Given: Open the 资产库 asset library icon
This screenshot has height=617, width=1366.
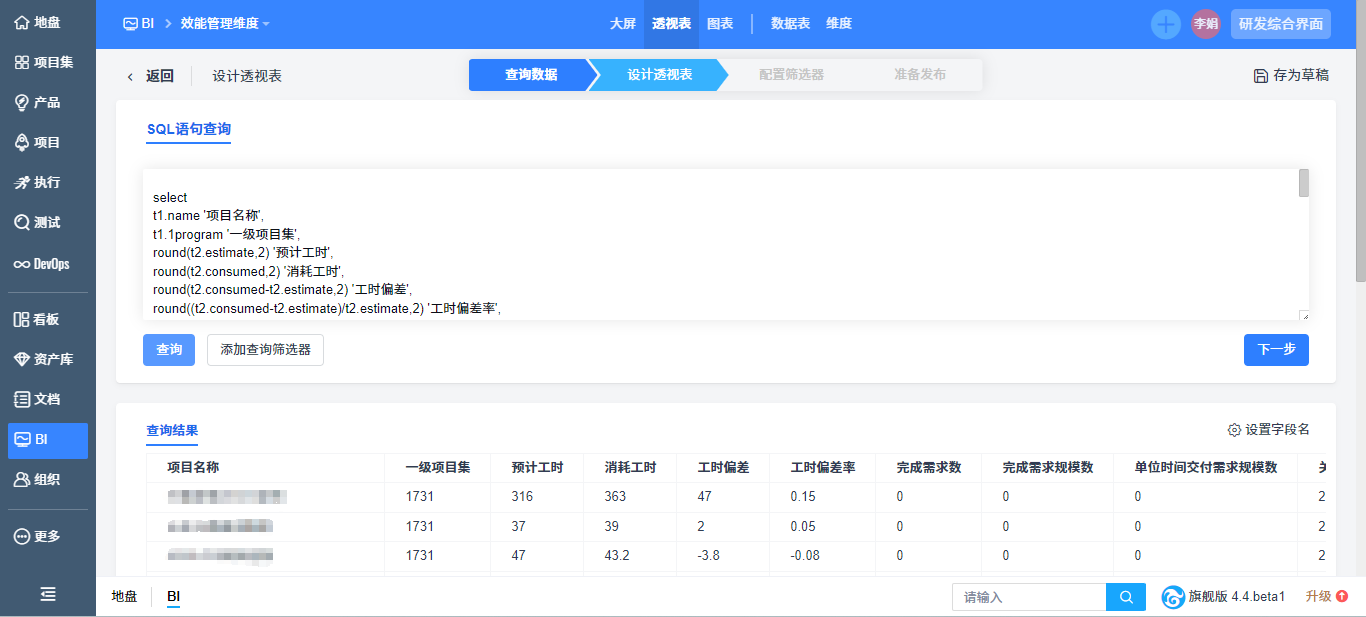Looking at the screenshot, I should point(21,359).
